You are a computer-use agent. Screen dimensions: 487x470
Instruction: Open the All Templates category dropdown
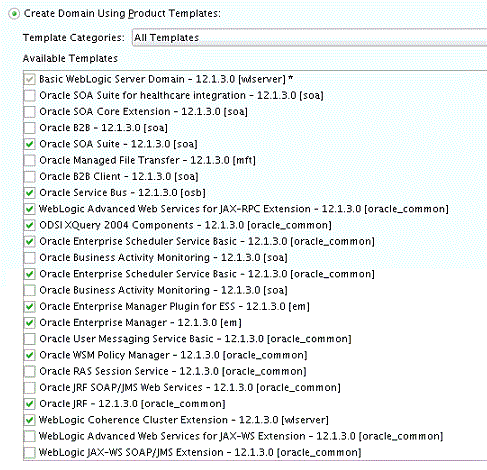[310, 37]
